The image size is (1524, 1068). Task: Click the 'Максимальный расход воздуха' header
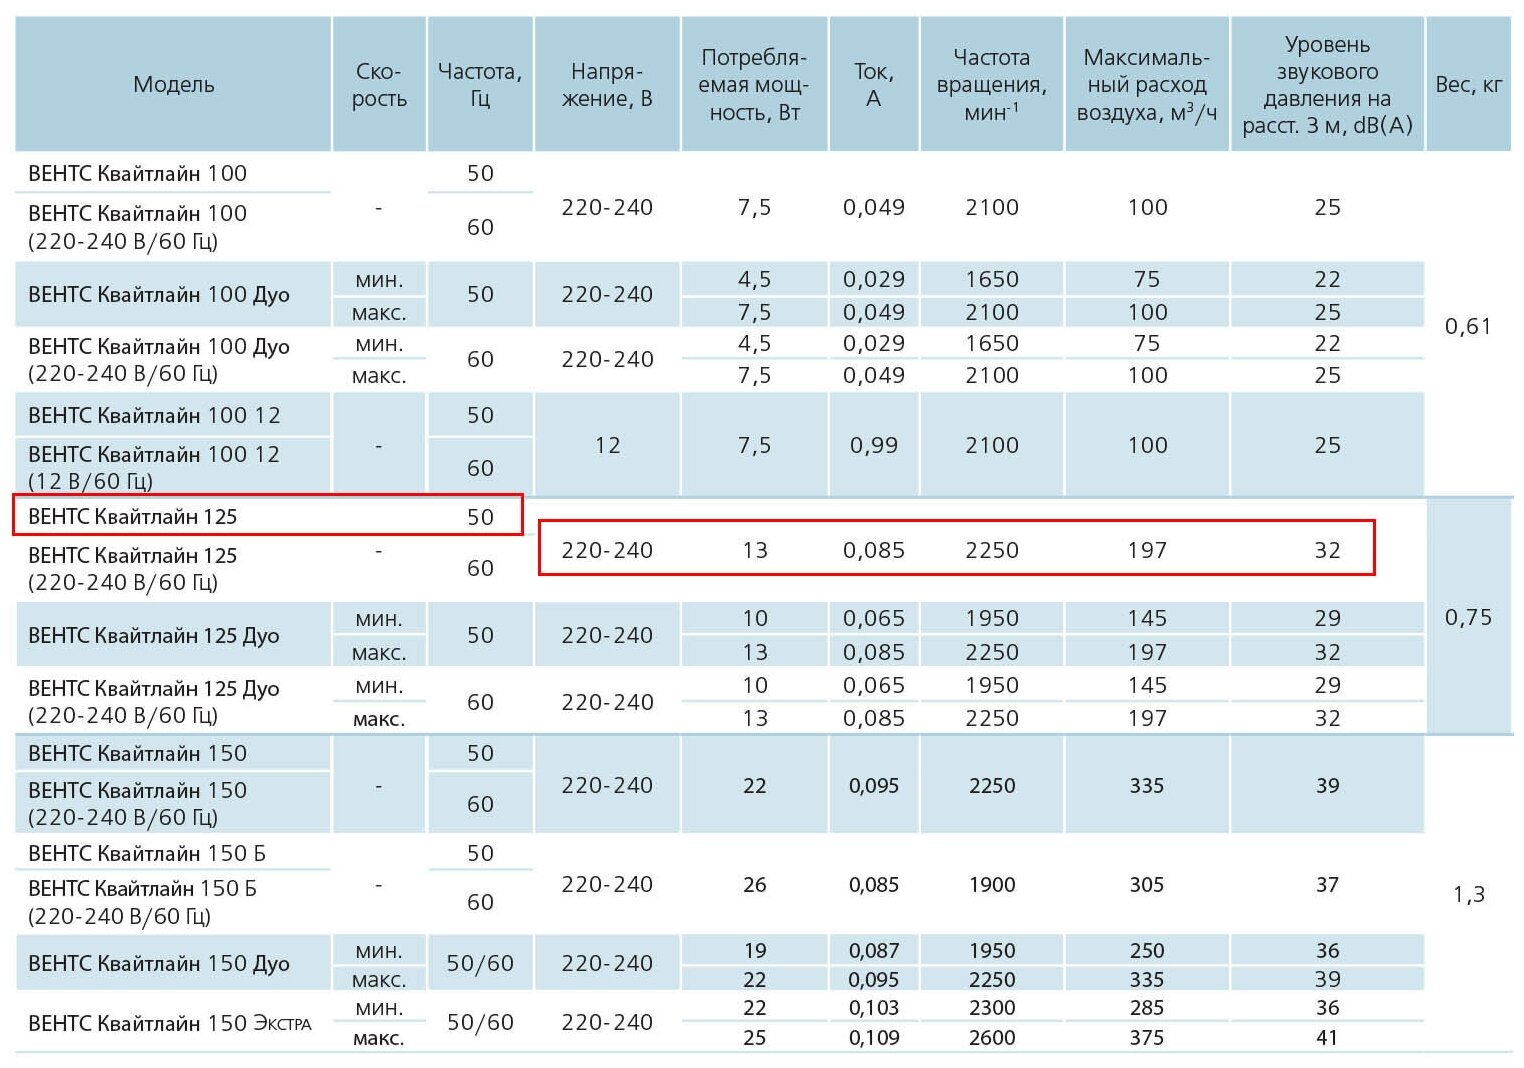tap(1147, 84)
